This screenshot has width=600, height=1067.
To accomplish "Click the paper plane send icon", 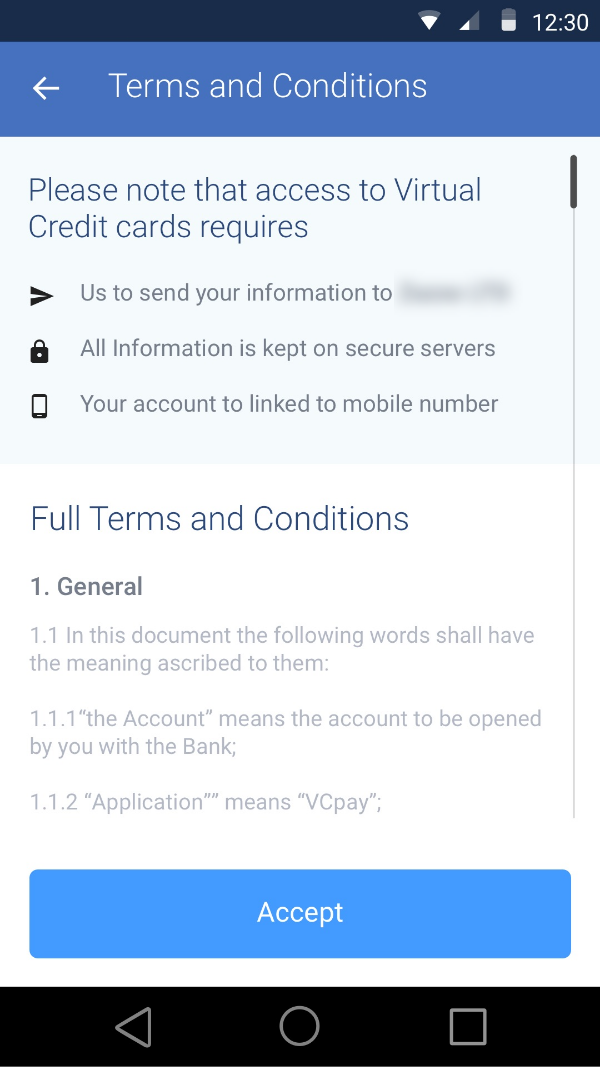I will 40,295.
